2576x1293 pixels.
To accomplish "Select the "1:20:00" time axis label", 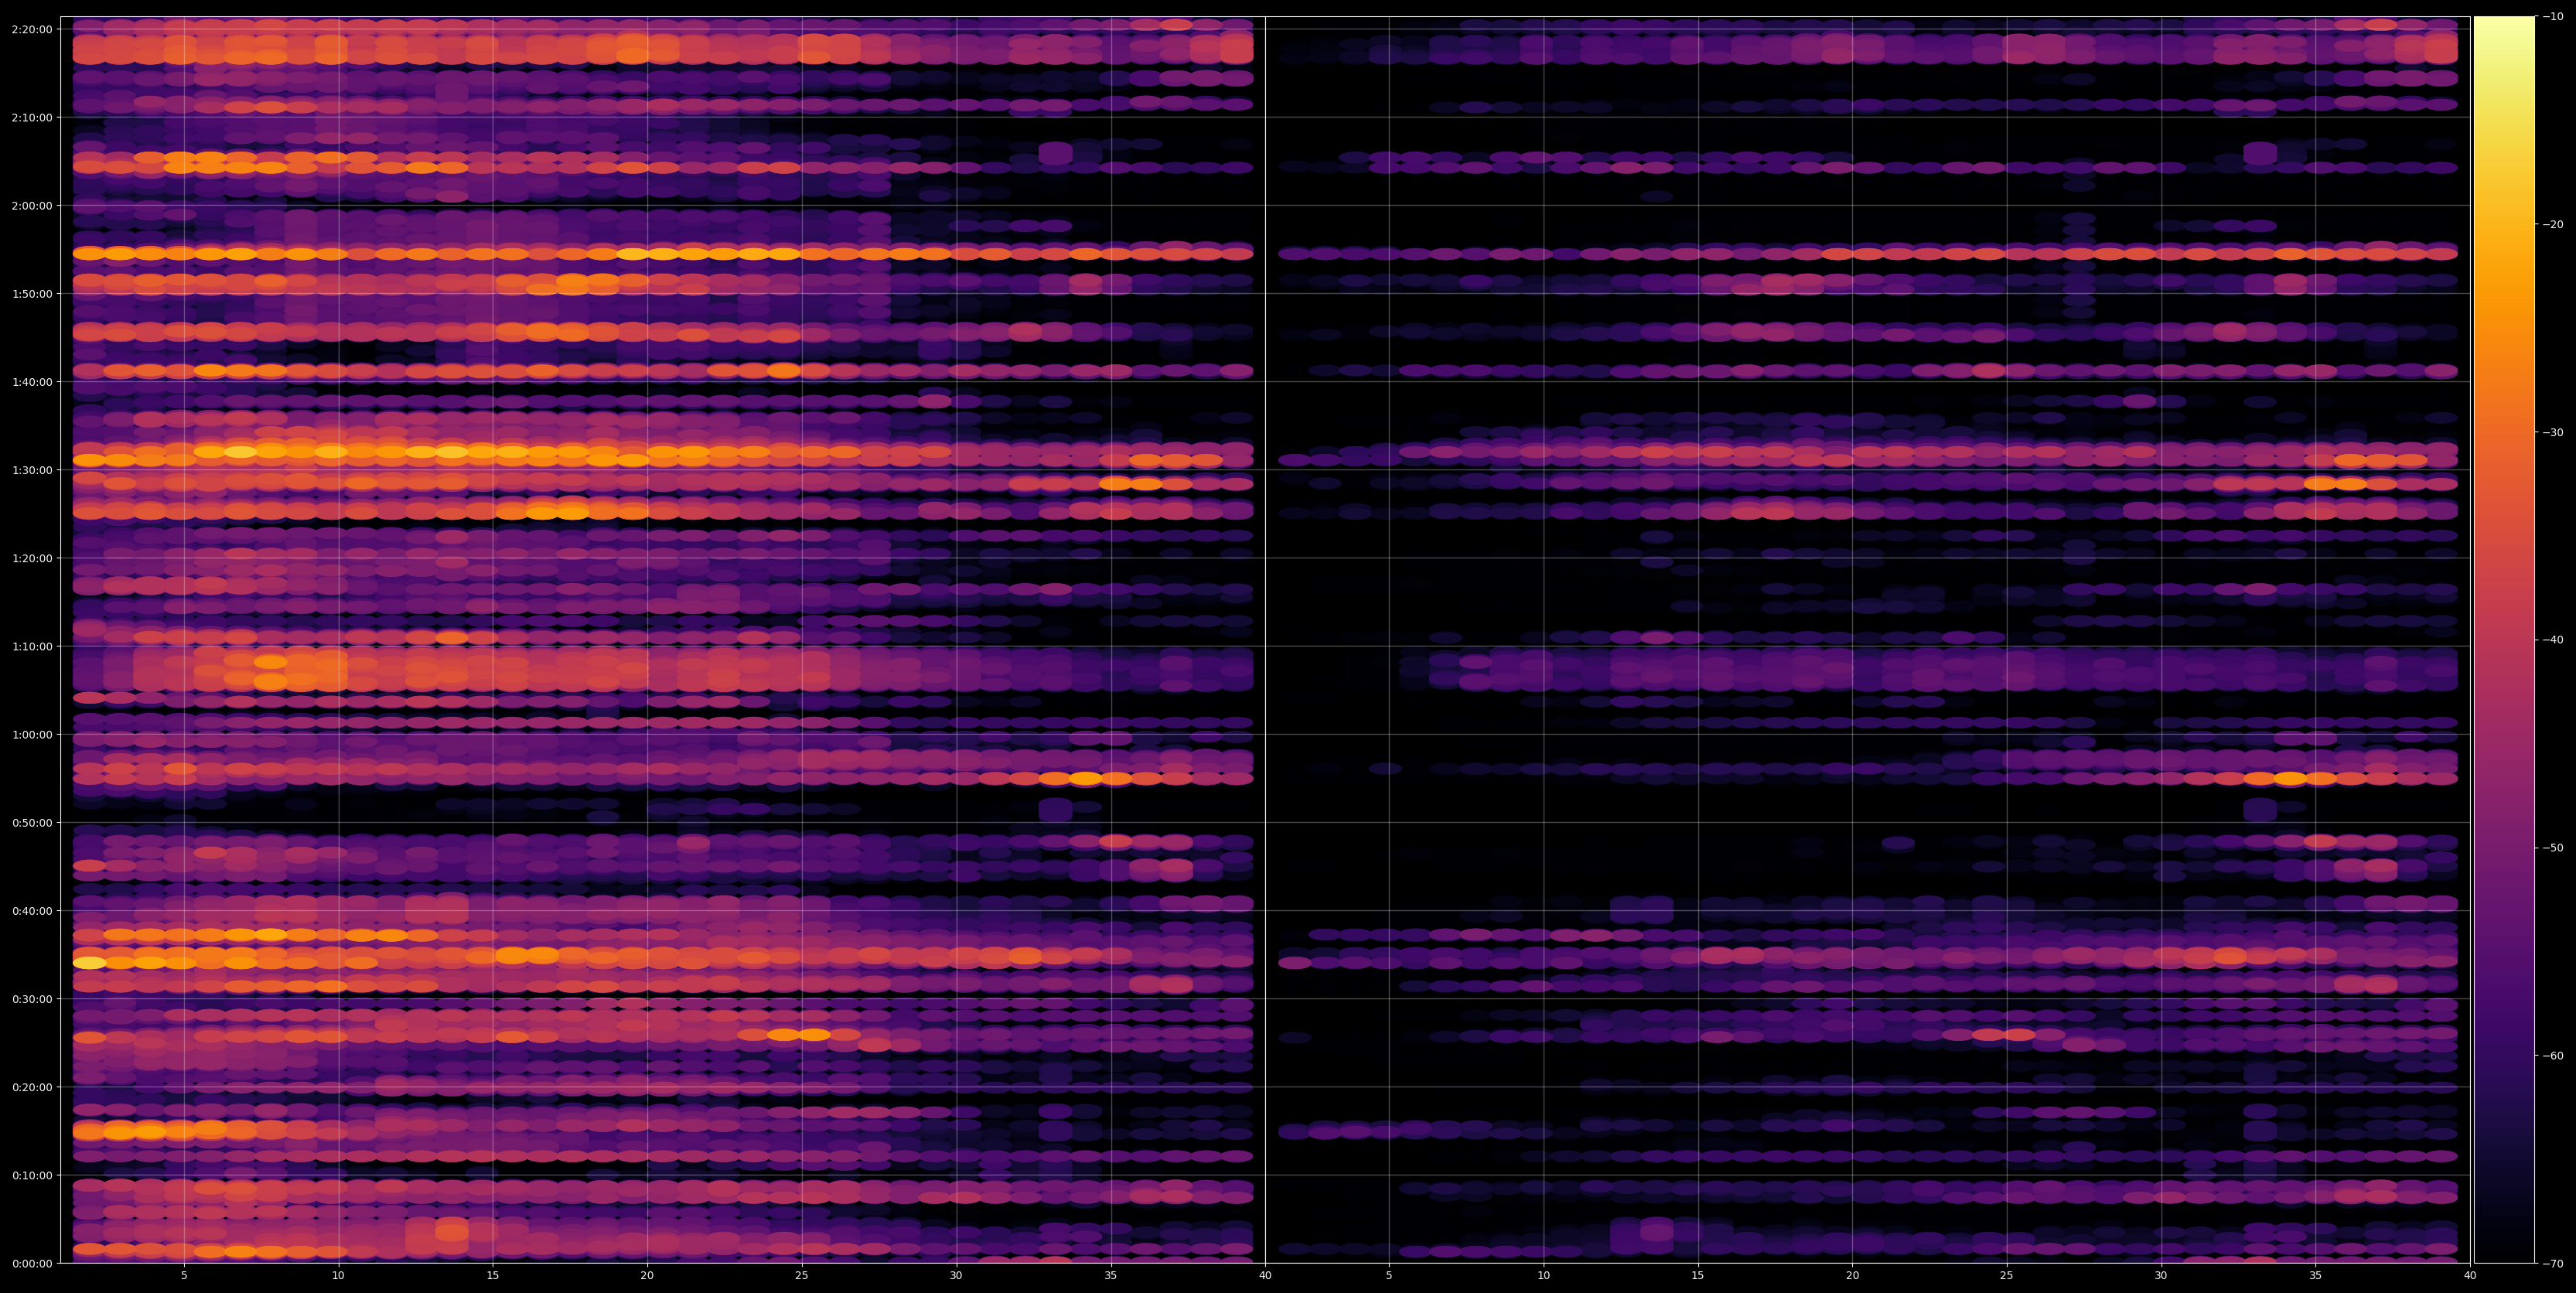I will [31, 558].
